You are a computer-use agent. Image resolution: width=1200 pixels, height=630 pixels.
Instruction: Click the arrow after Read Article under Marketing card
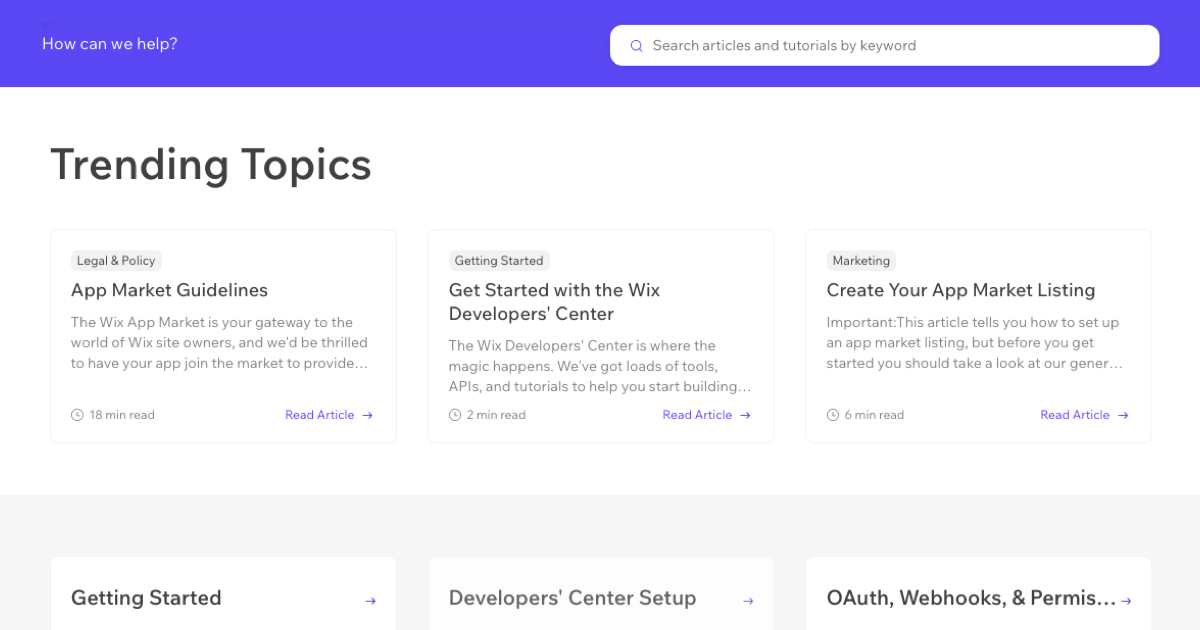pos(1124,414)
